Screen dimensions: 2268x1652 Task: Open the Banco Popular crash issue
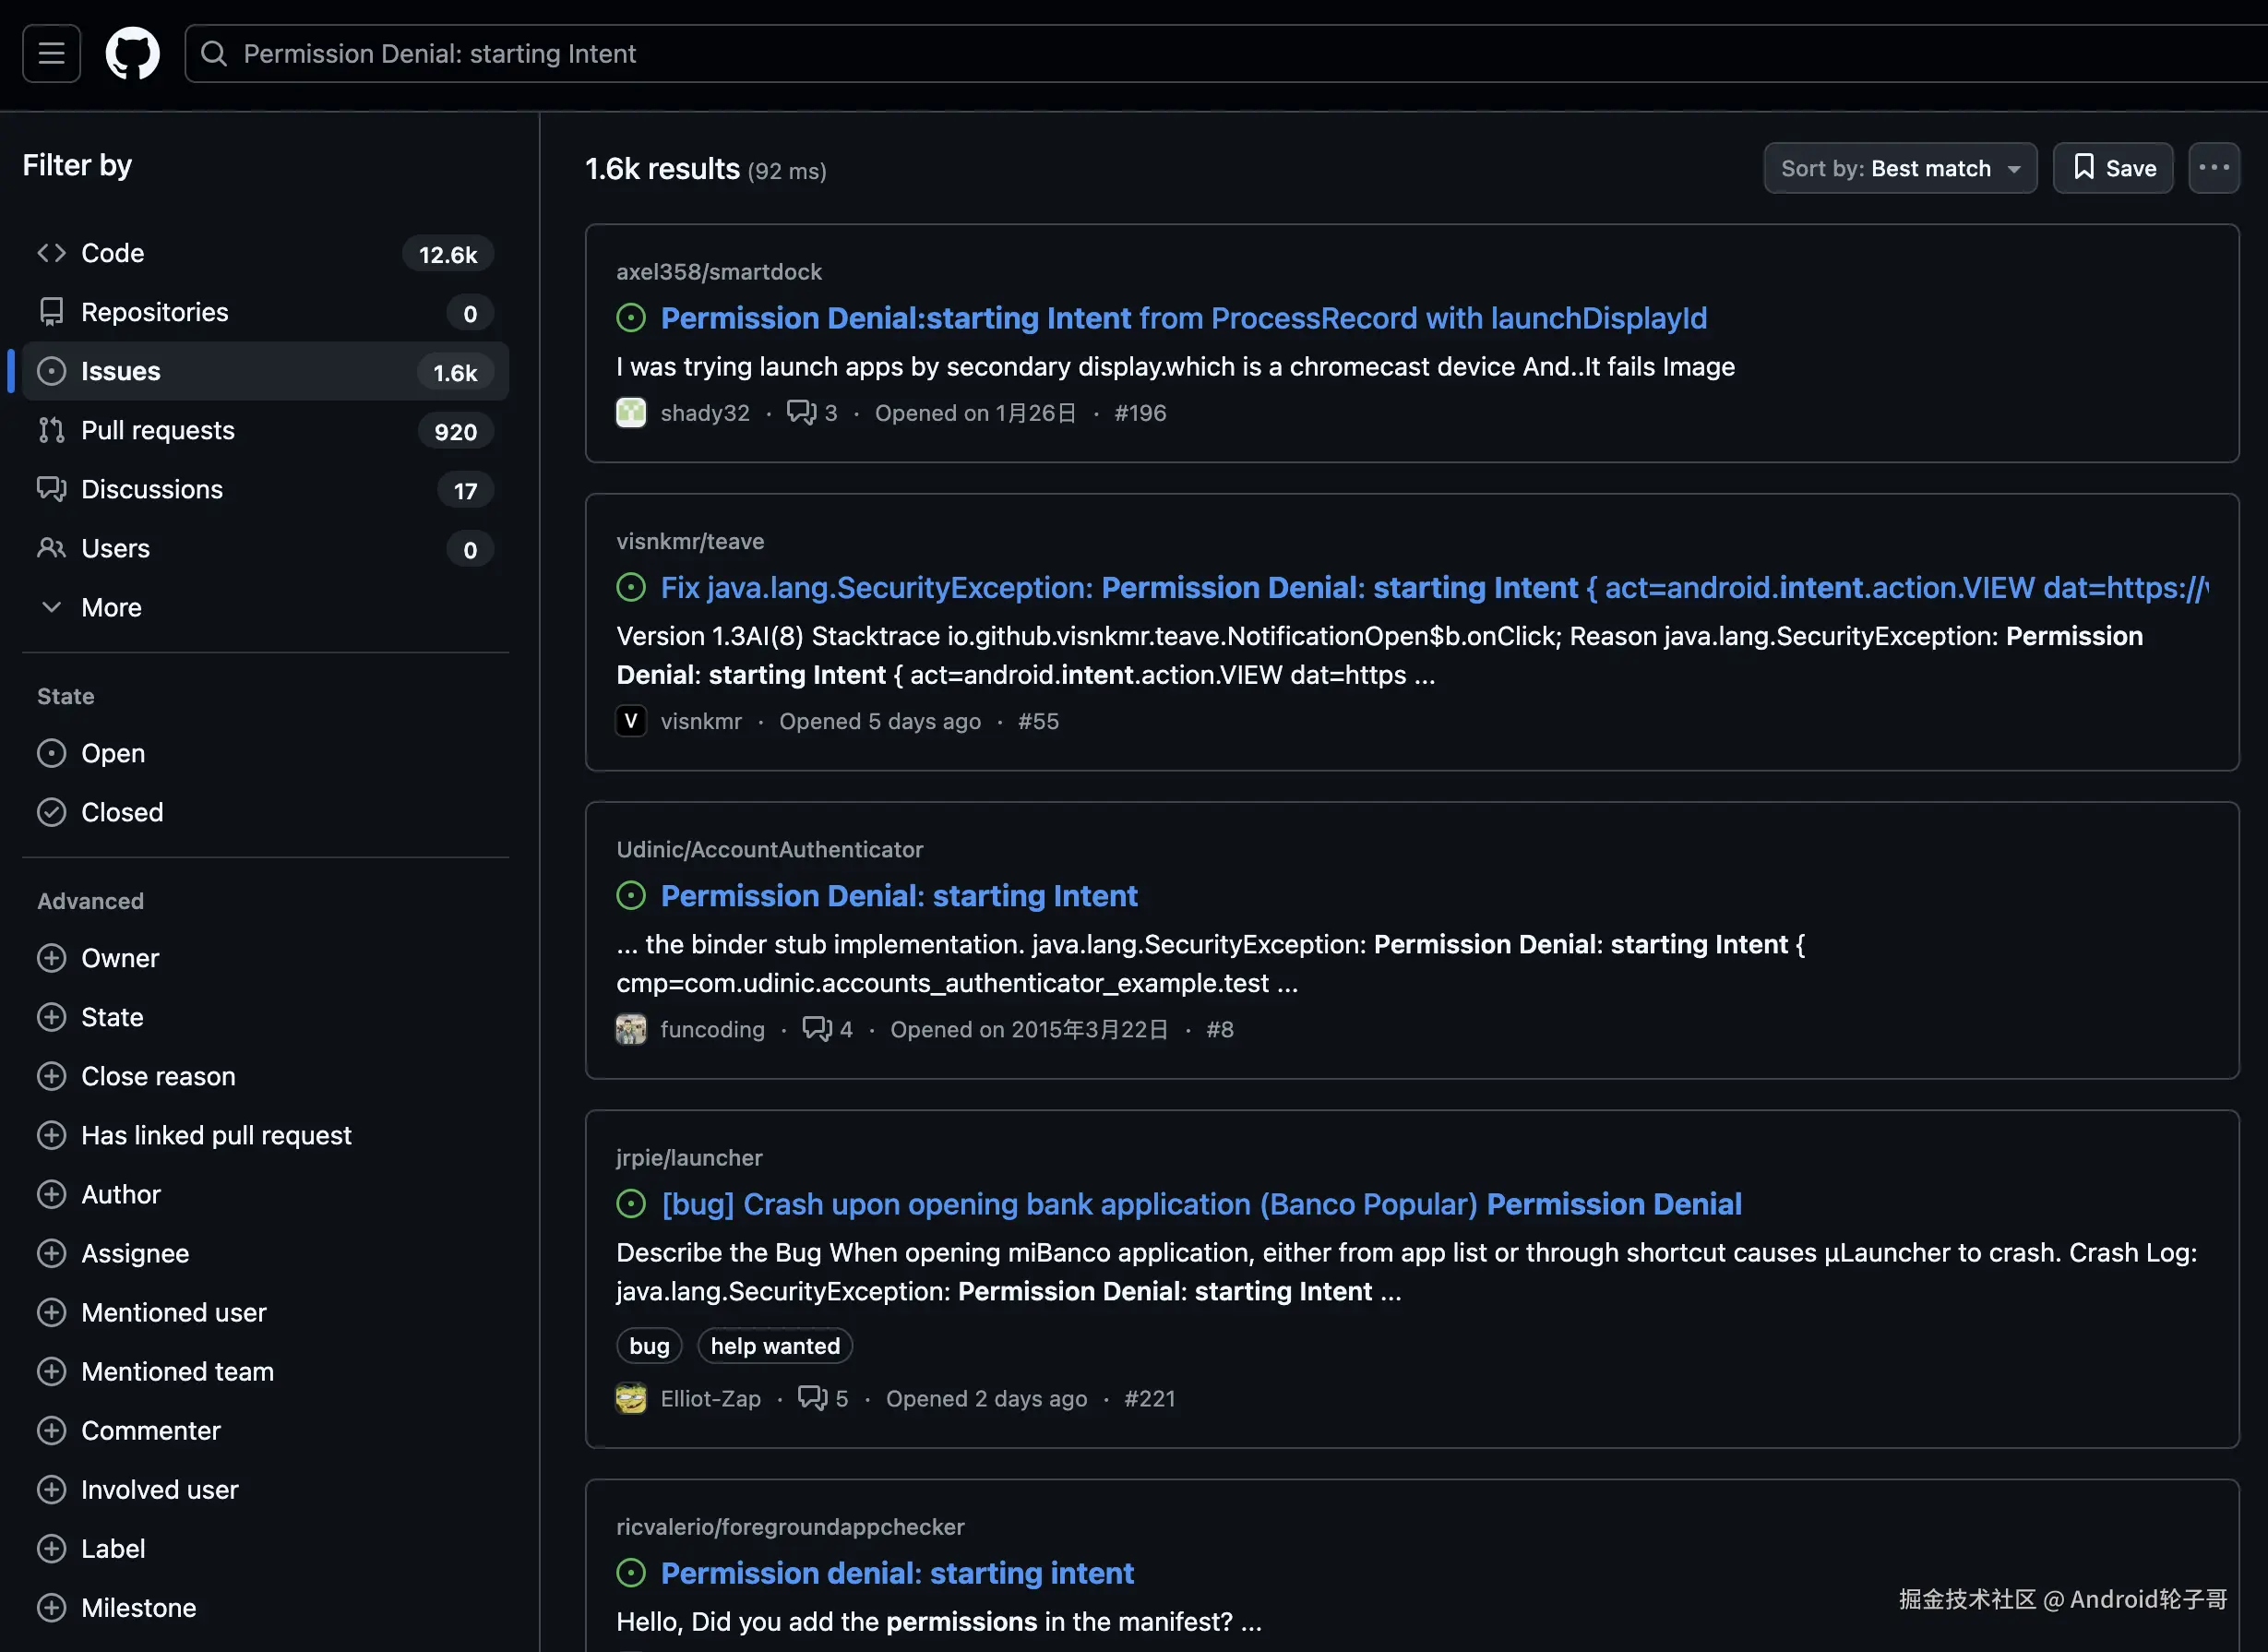(1201, 1204)
